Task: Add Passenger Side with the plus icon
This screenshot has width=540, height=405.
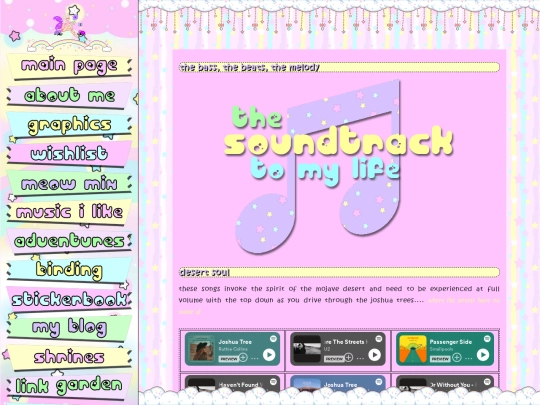Action: [457, 357]
